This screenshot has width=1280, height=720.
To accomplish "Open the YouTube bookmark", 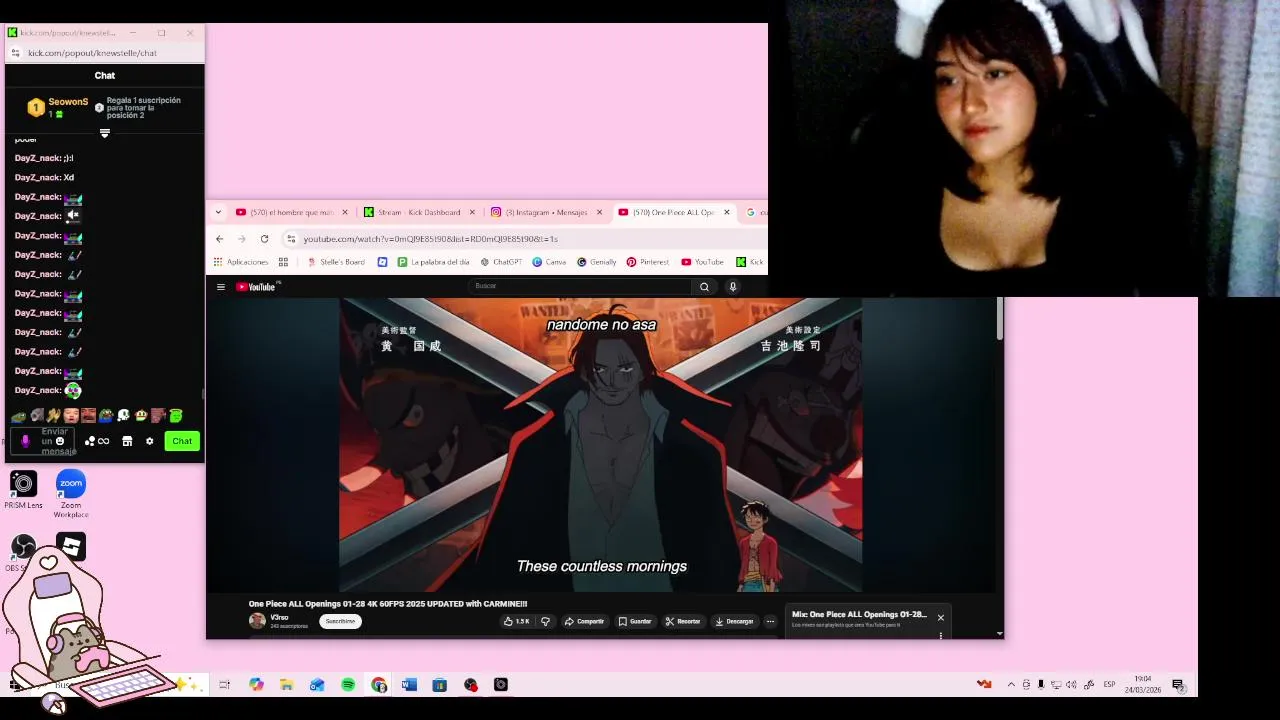I will (702, 262).
